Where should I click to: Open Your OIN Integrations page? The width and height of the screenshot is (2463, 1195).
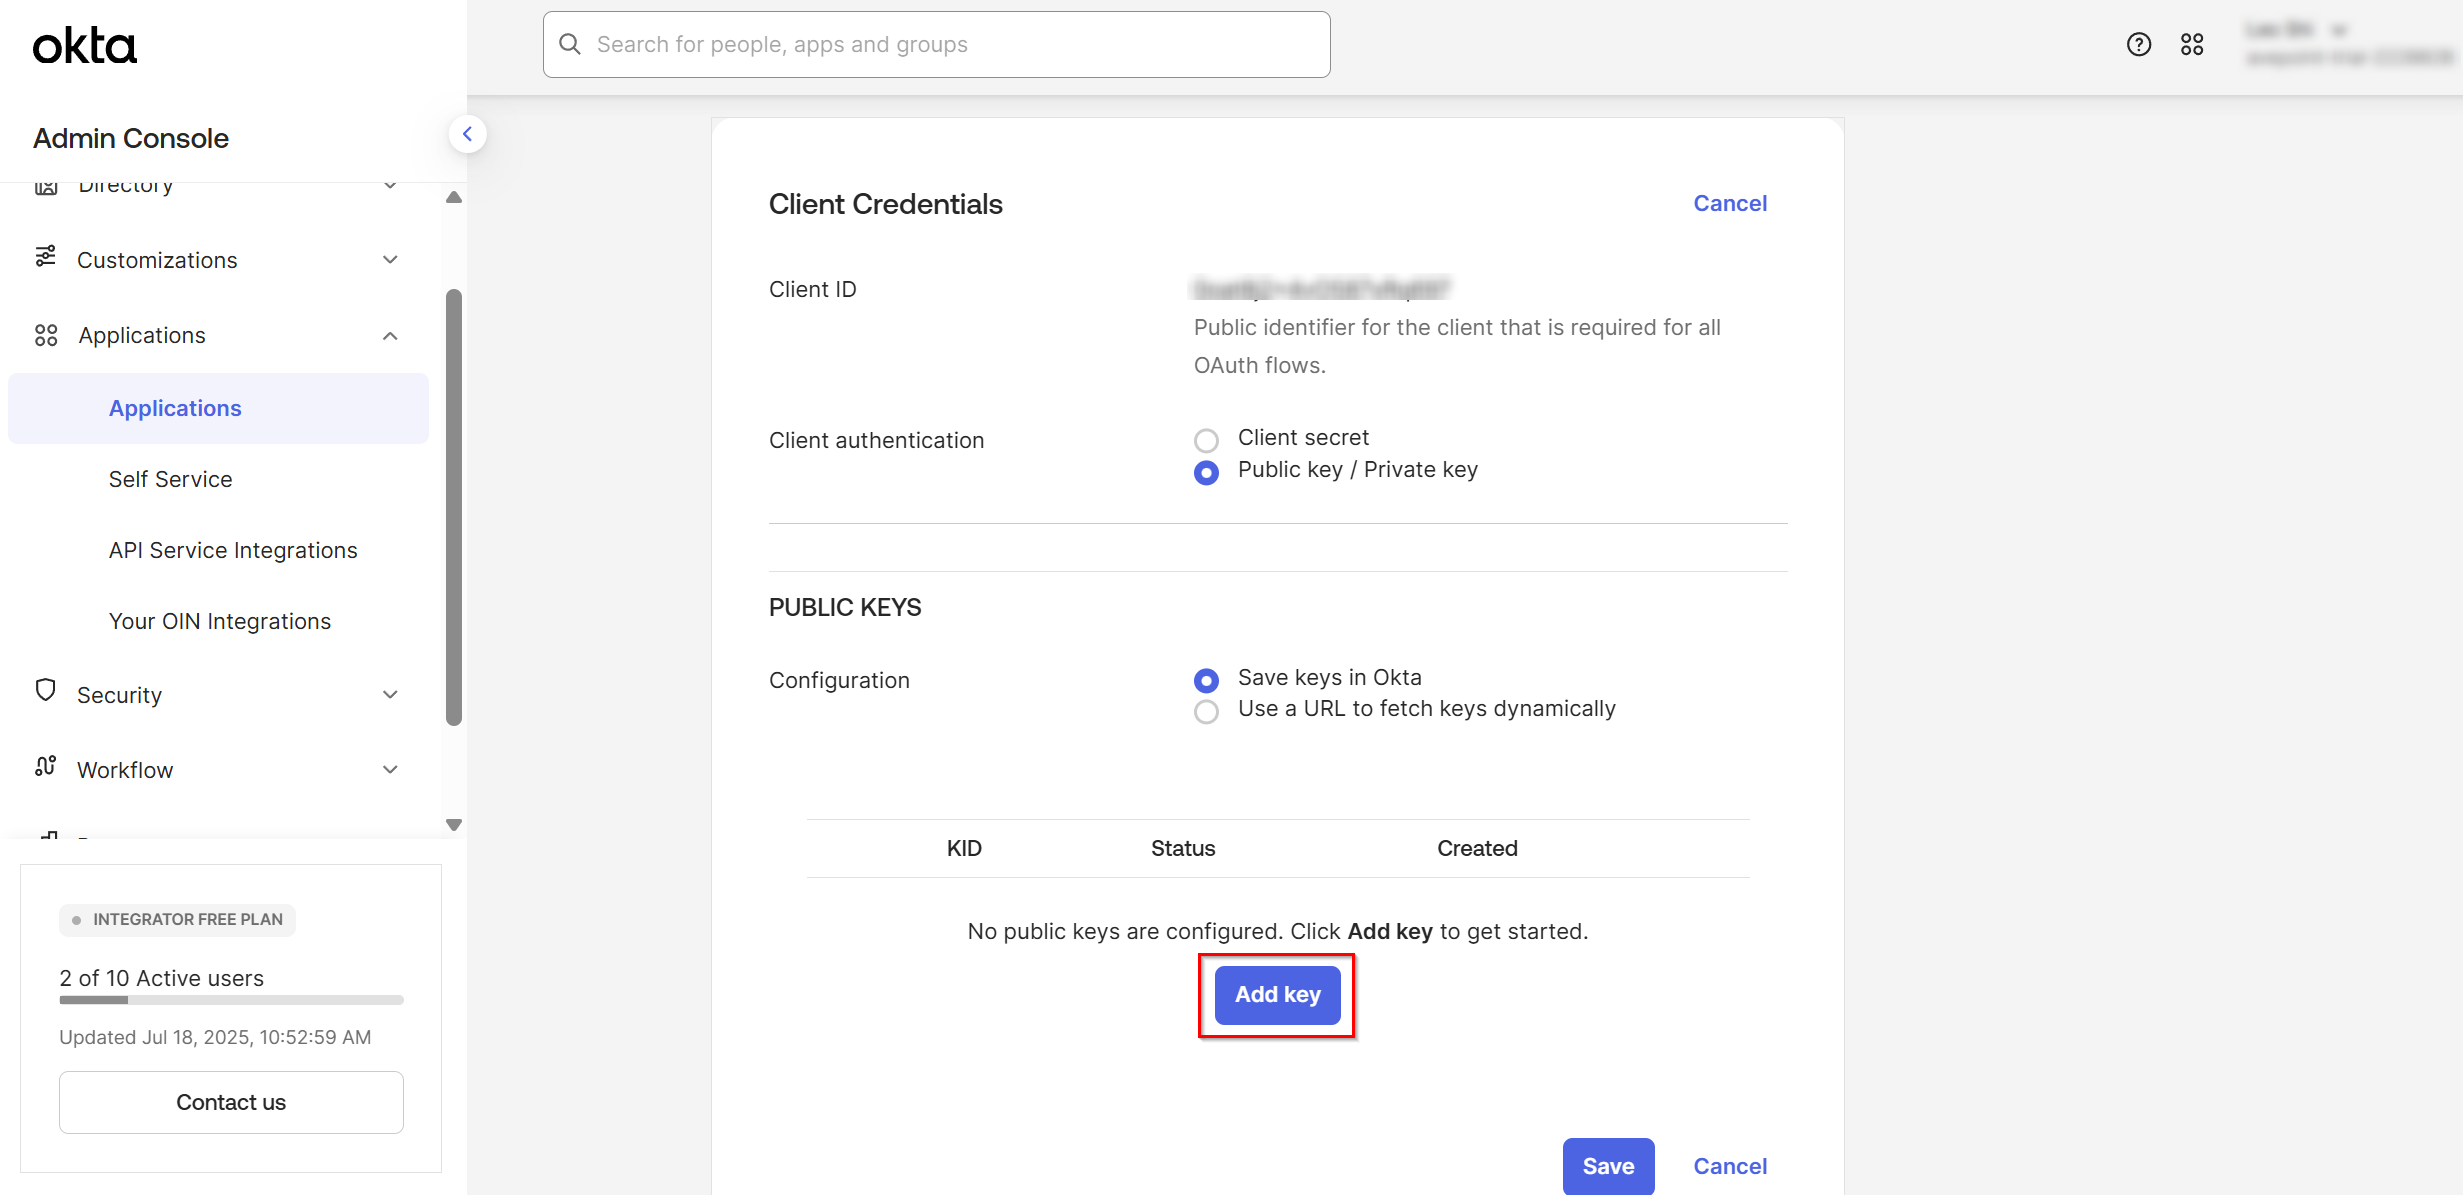click(220, 620)
